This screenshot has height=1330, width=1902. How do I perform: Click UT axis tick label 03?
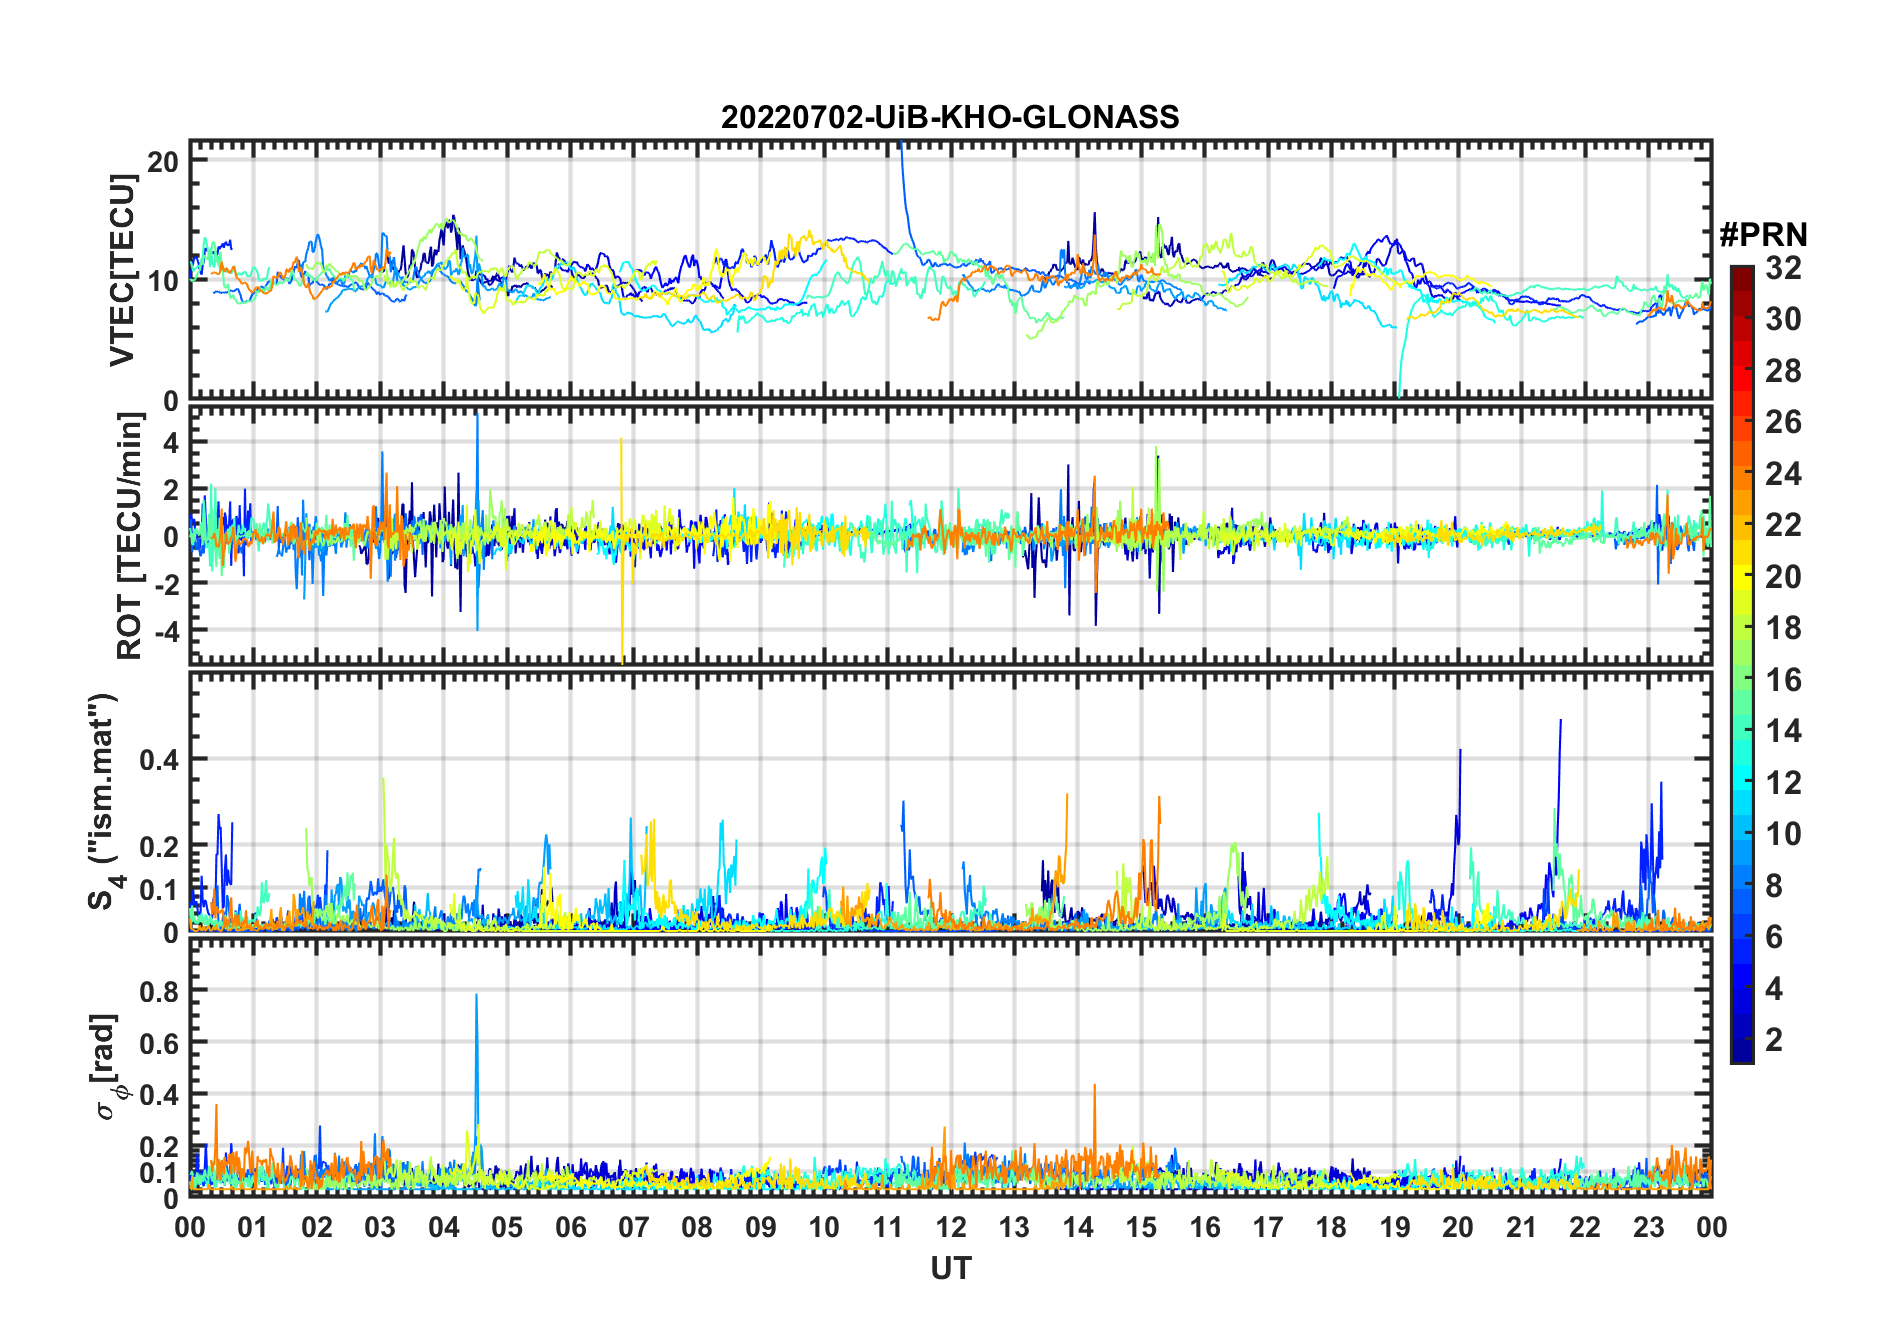click(380, 1227)
